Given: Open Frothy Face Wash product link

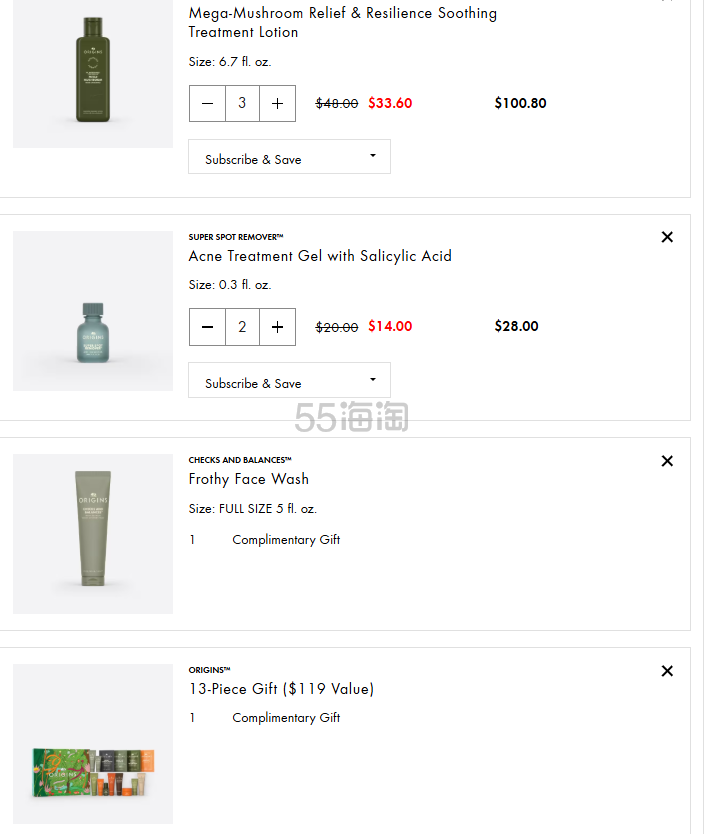Looking at the screenshot, I should tap(249, 479).
